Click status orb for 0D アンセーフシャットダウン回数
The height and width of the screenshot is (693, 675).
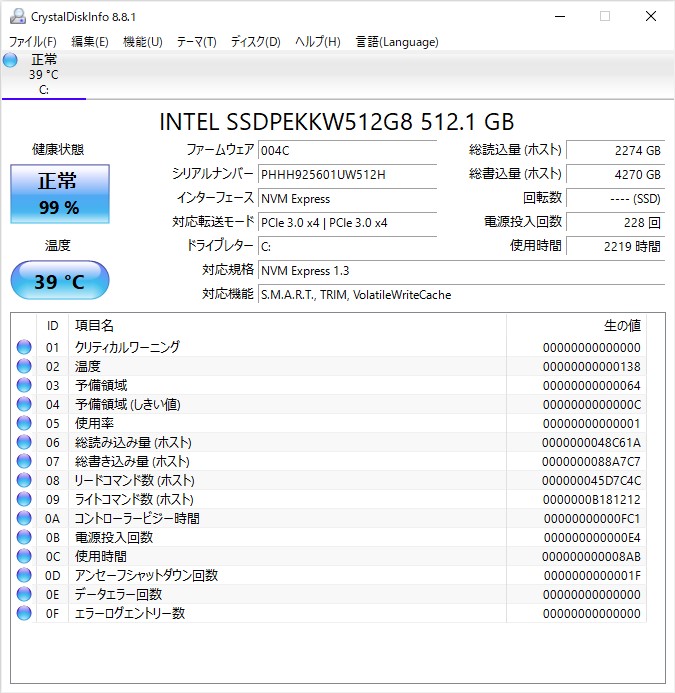(24, 575)
